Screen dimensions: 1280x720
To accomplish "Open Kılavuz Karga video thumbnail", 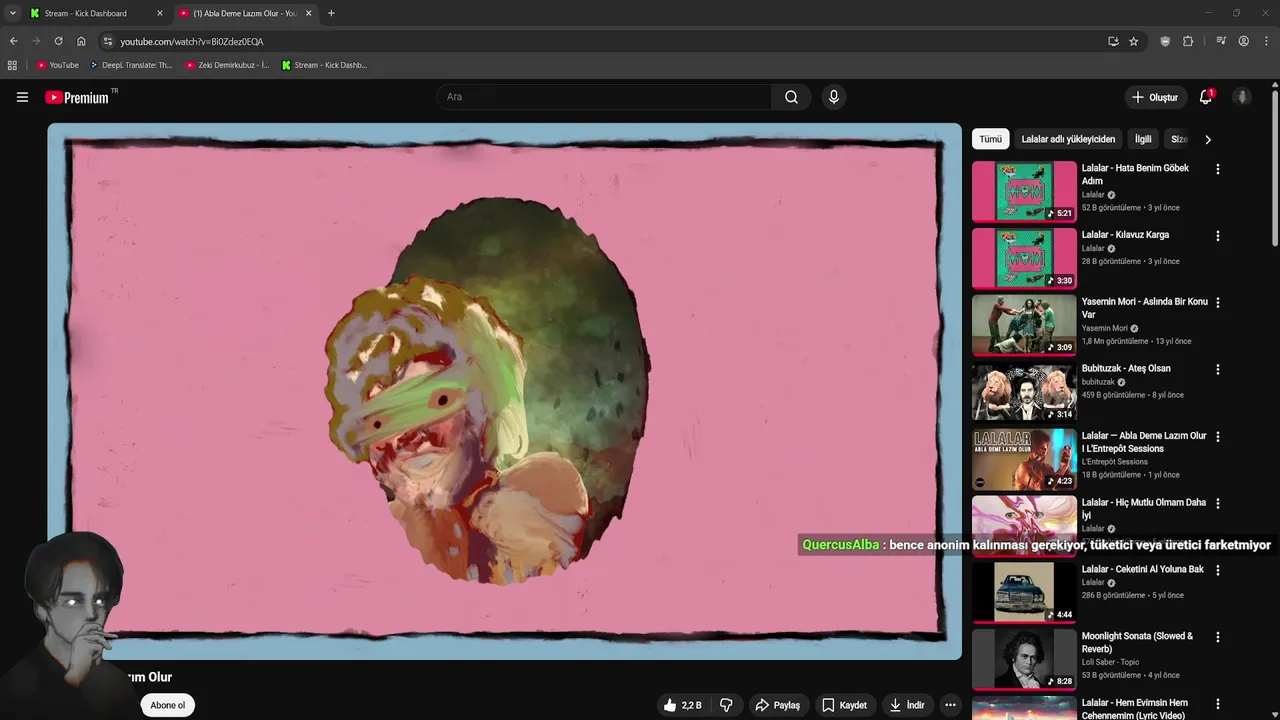I will pos(1024,258).
